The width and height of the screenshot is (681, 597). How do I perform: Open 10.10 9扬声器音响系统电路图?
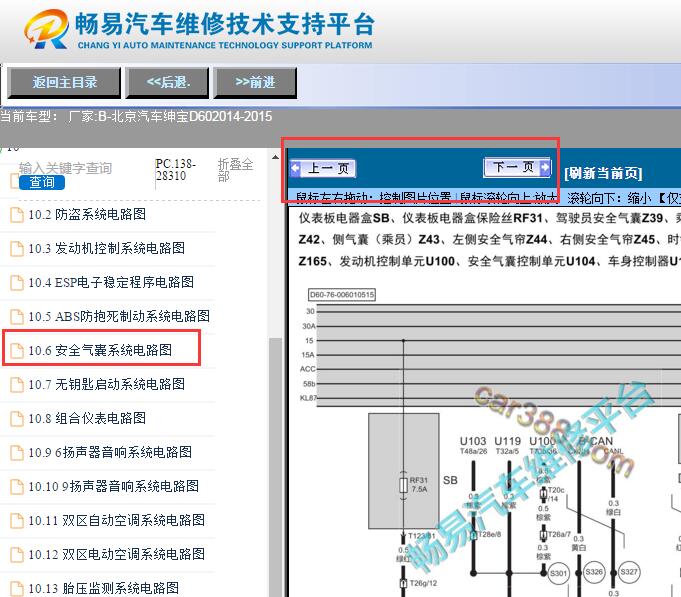click(x=113, y=486)
